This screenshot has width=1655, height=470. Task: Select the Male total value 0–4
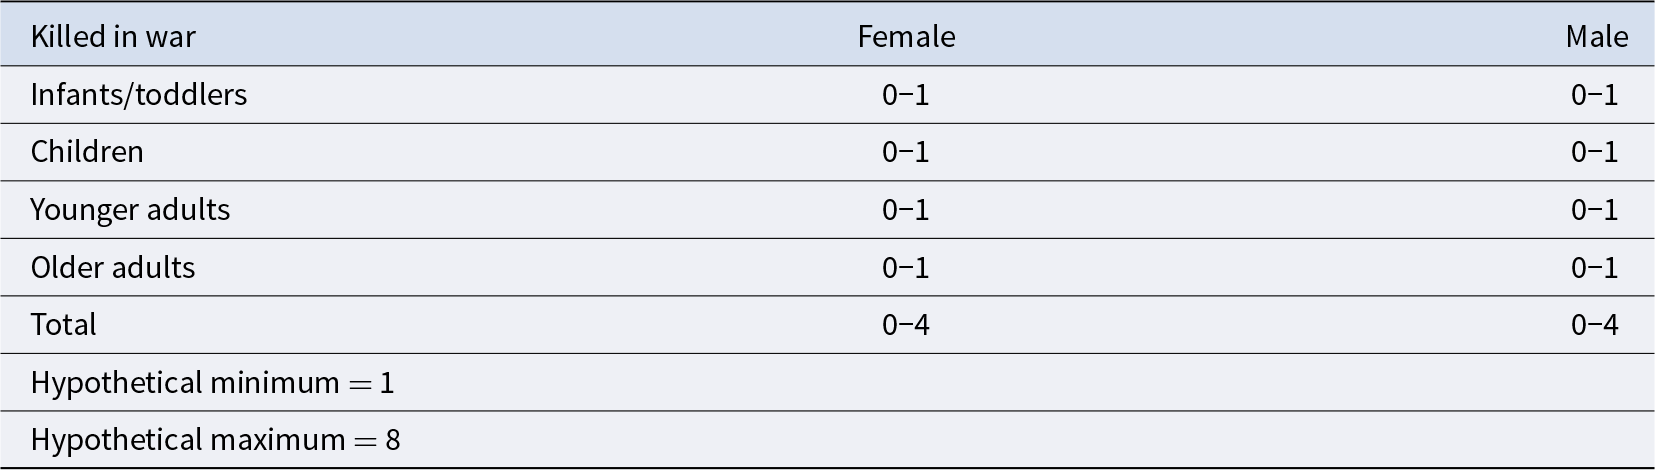coord(1594,325)
